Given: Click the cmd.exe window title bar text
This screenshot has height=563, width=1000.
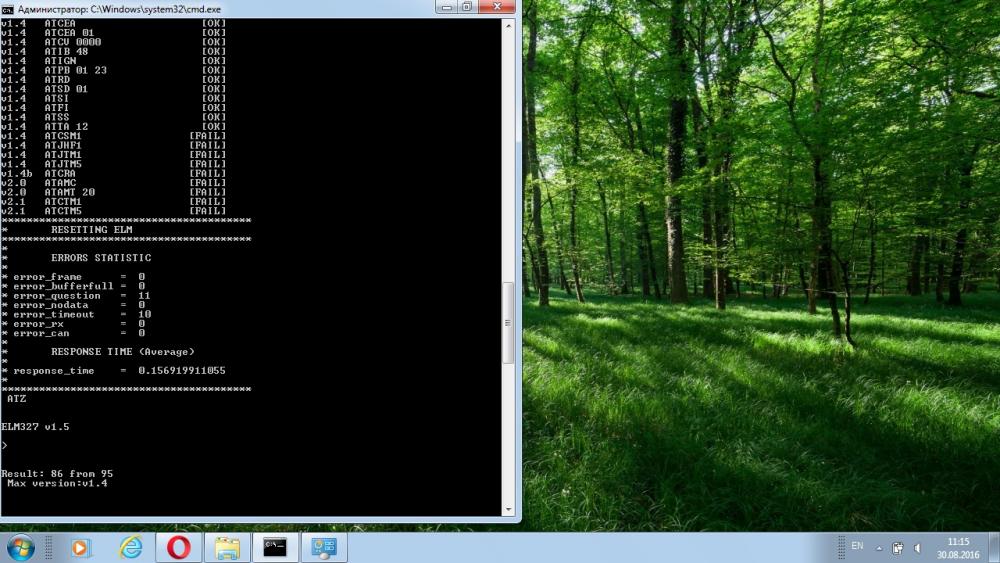Looking at the screenshot, I should coord(119,9).
